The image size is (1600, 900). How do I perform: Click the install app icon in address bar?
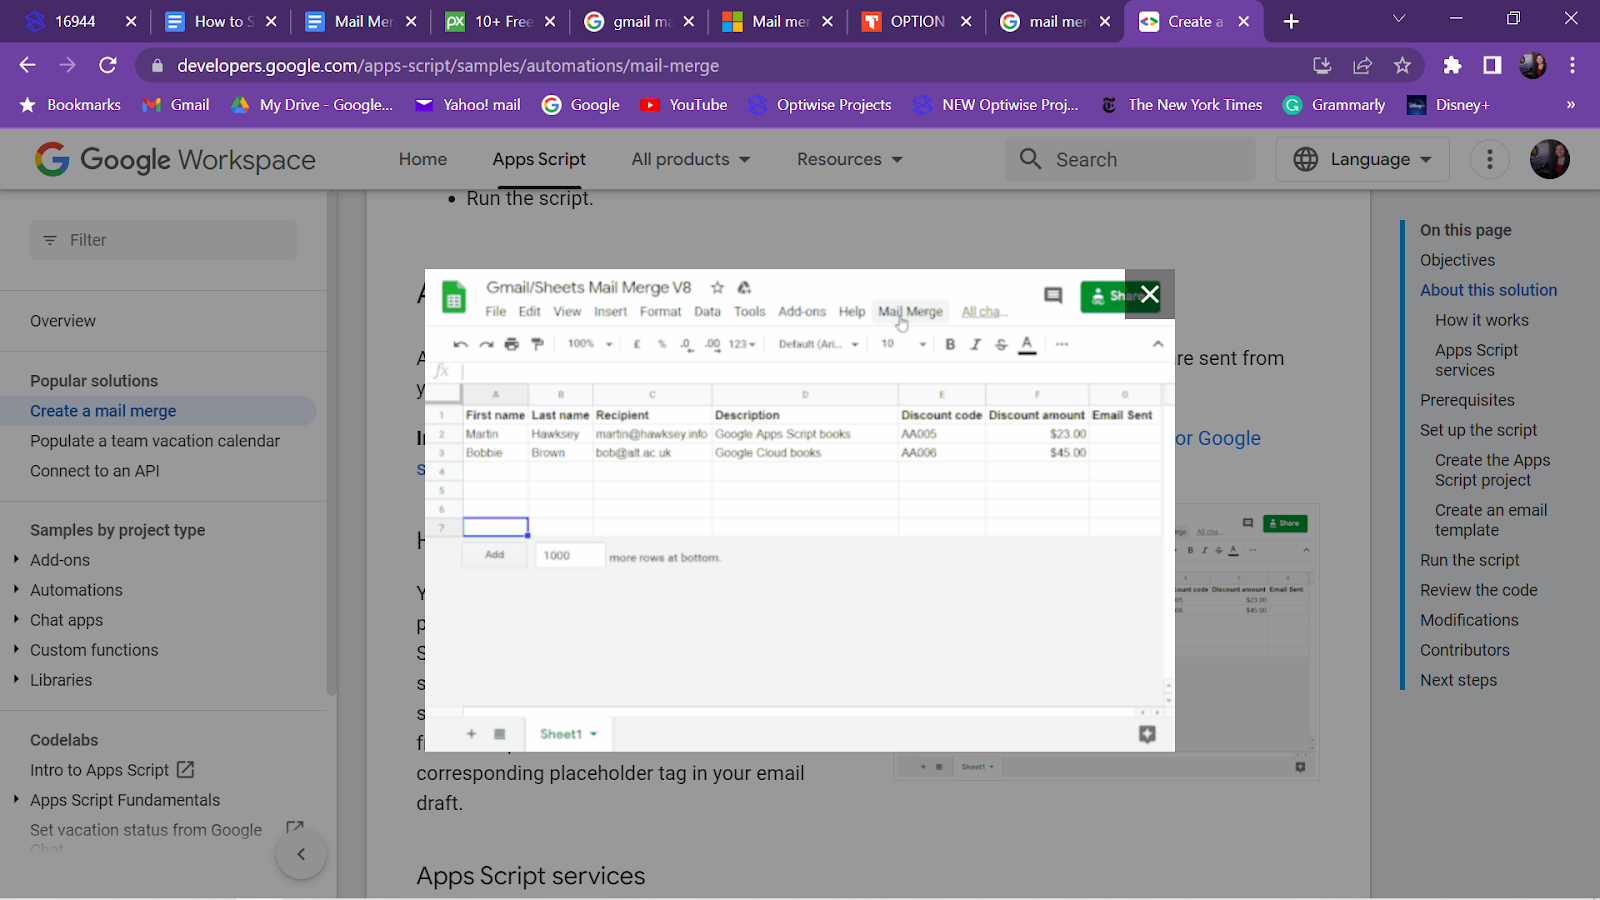pos(1322,65)
